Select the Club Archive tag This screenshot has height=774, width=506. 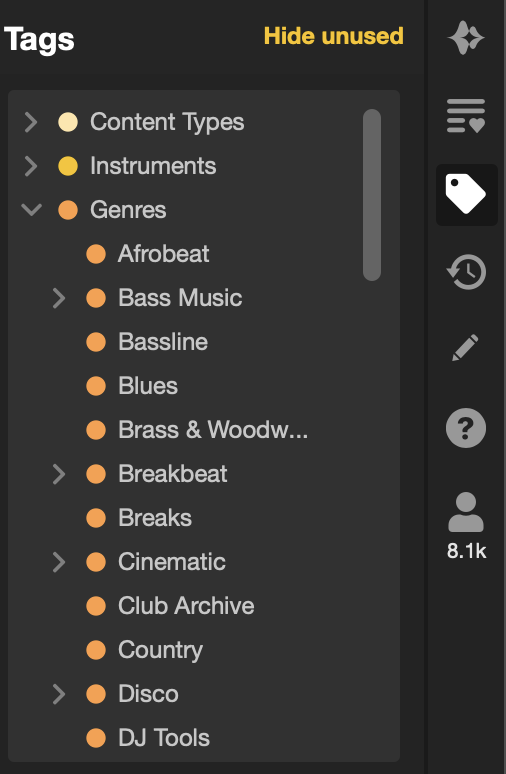pos(186,606)
